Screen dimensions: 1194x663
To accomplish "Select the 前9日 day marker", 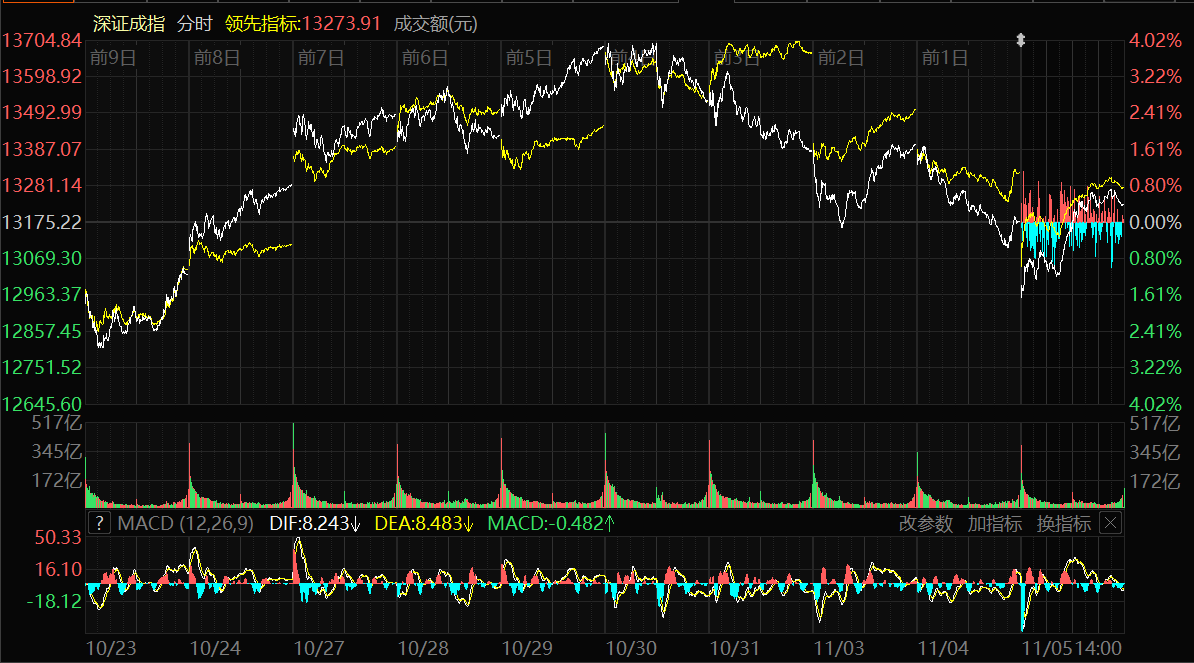I will click(112, 57).
